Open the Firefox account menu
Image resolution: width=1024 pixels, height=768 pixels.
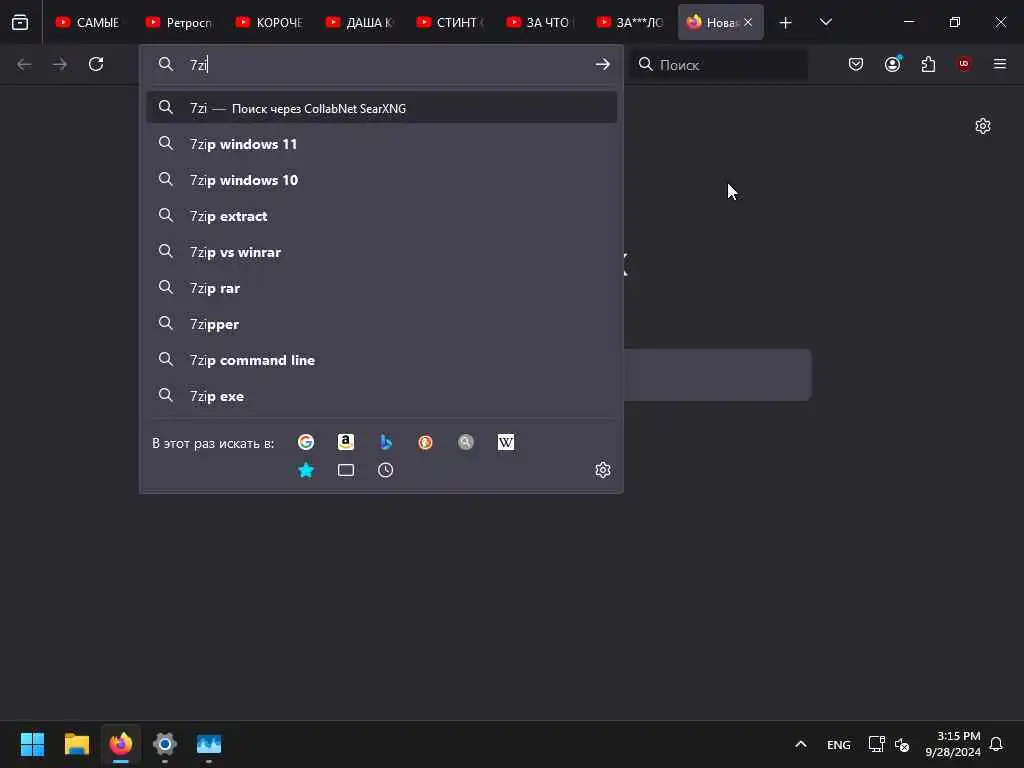[x=892, y=64]
